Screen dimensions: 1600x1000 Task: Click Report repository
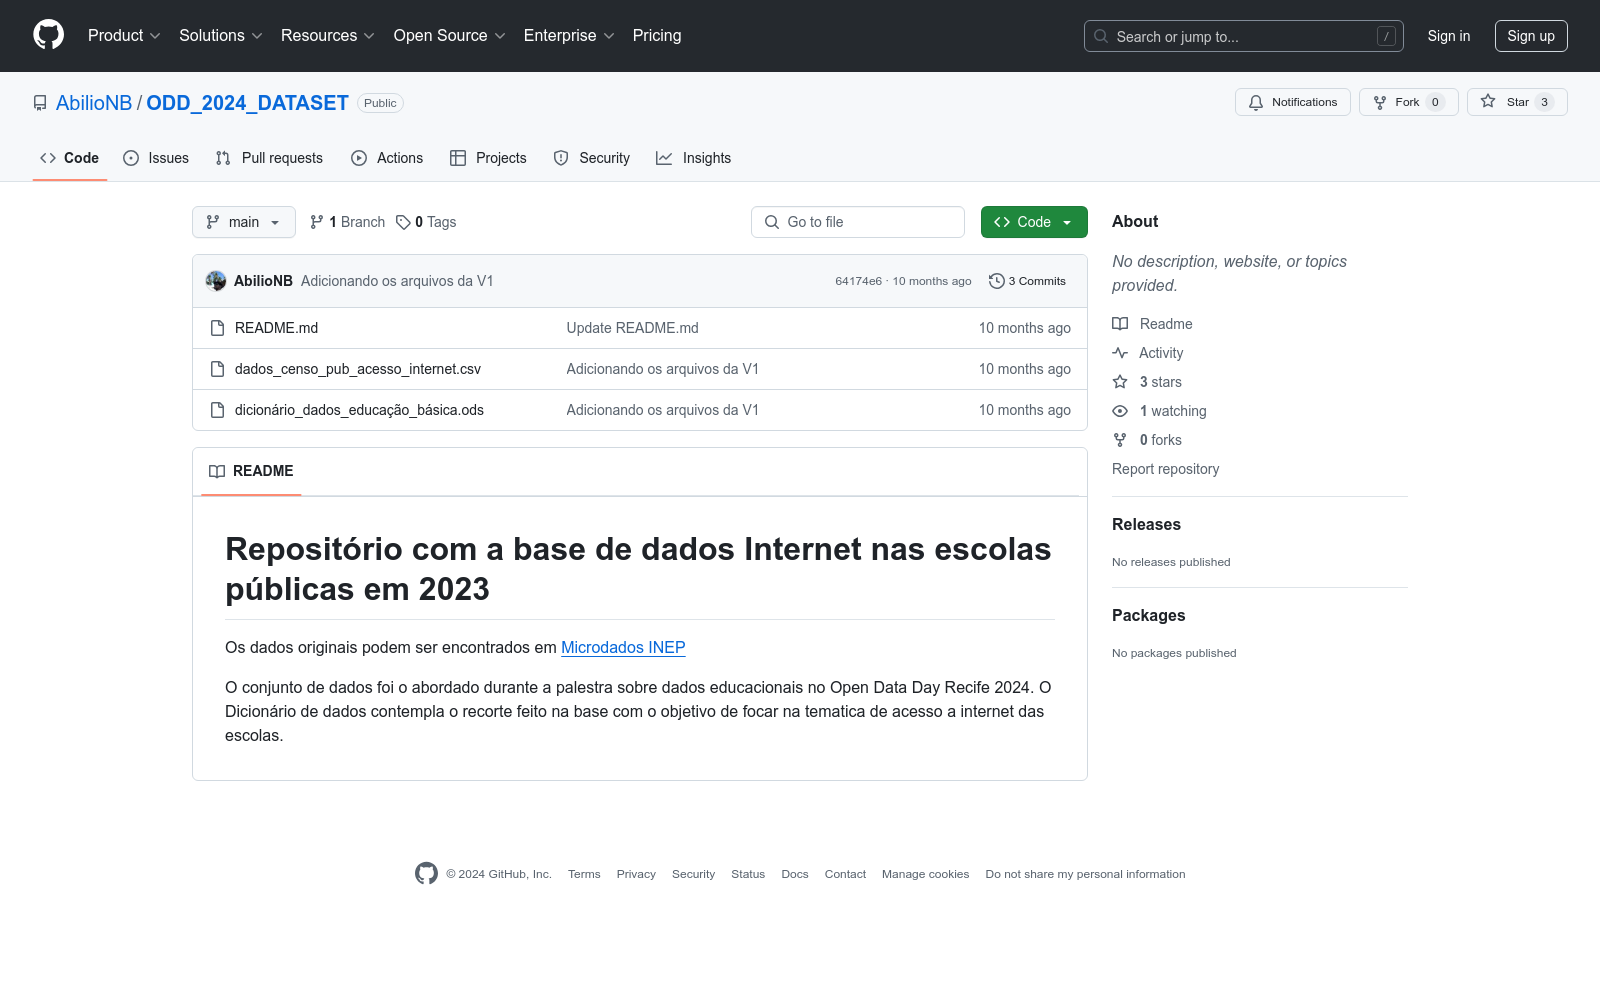[x=1166, y=469]
